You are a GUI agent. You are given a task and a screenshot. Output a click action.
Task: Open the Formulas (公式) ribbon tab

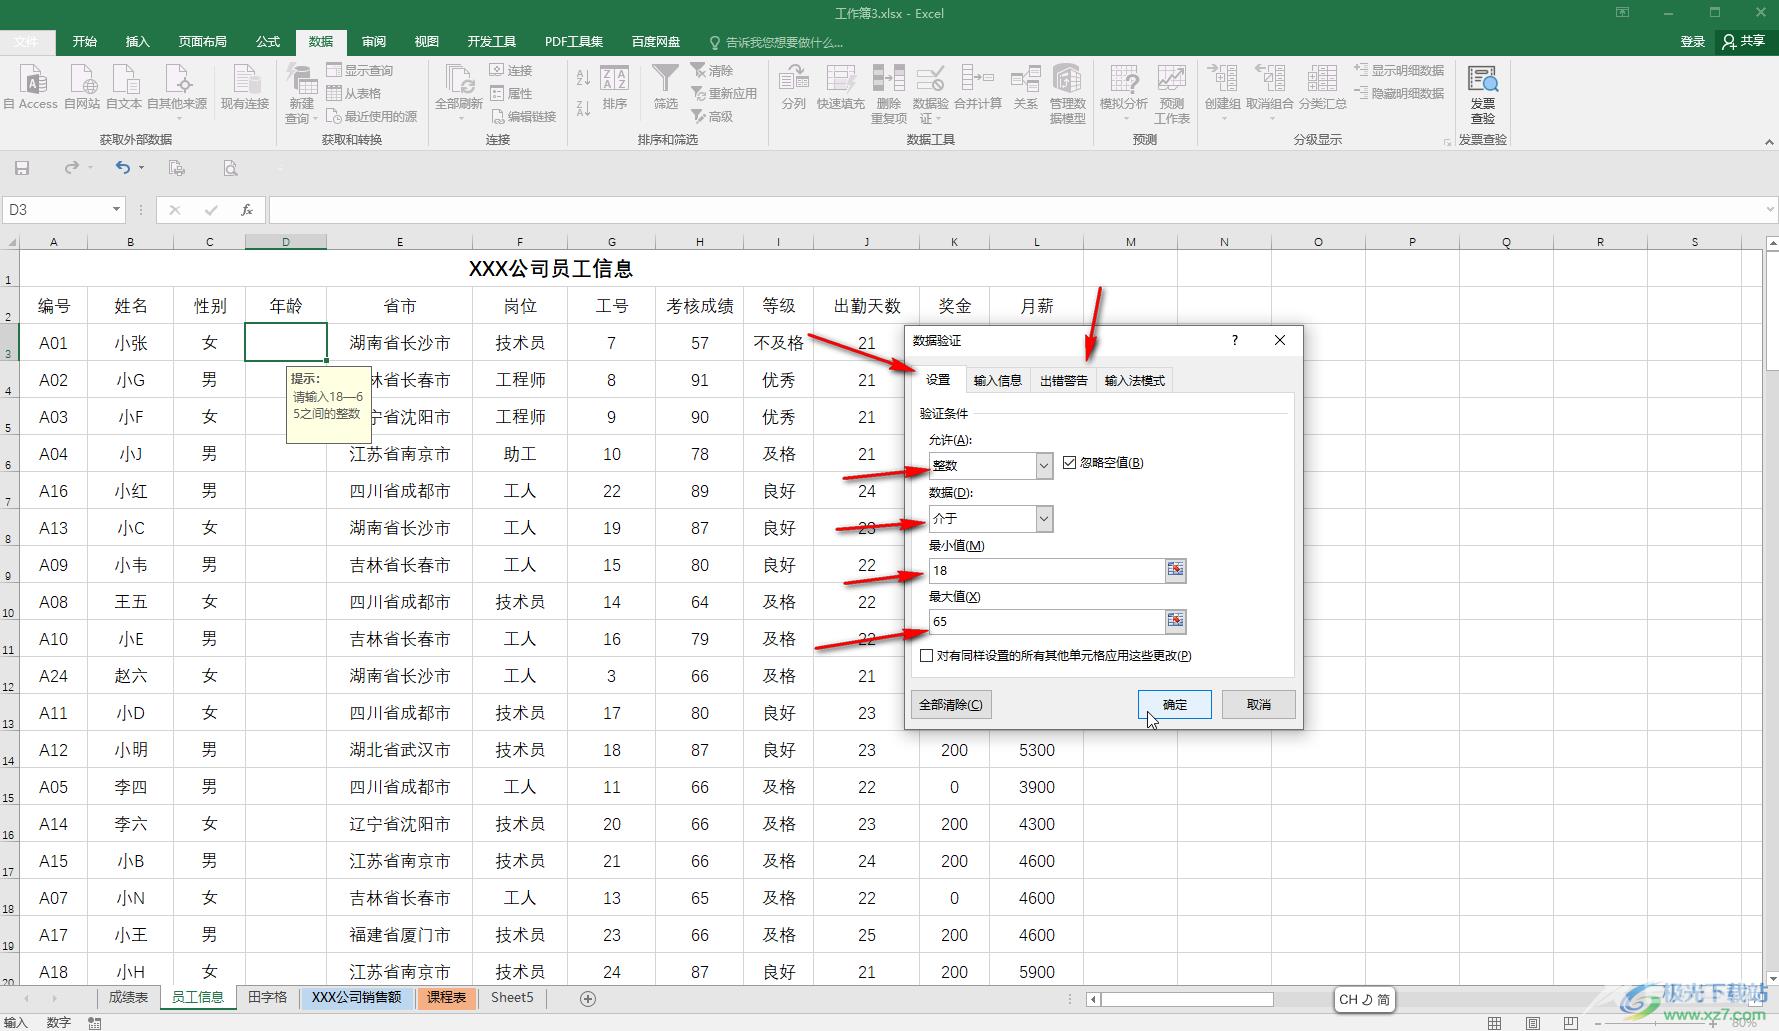click(x=268, y=42)
